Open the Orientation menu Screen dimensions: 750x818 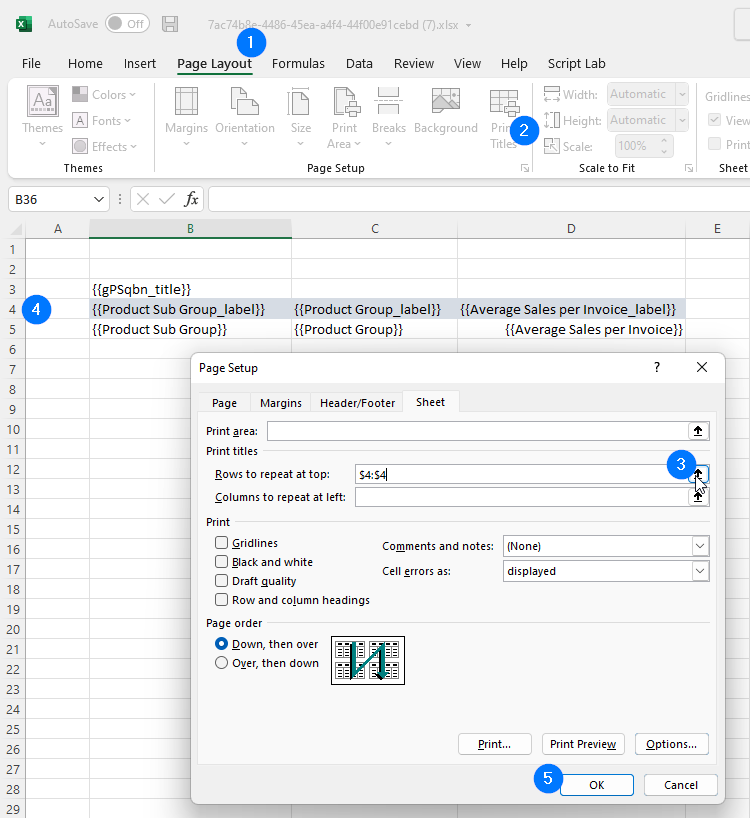click(245, 116)
